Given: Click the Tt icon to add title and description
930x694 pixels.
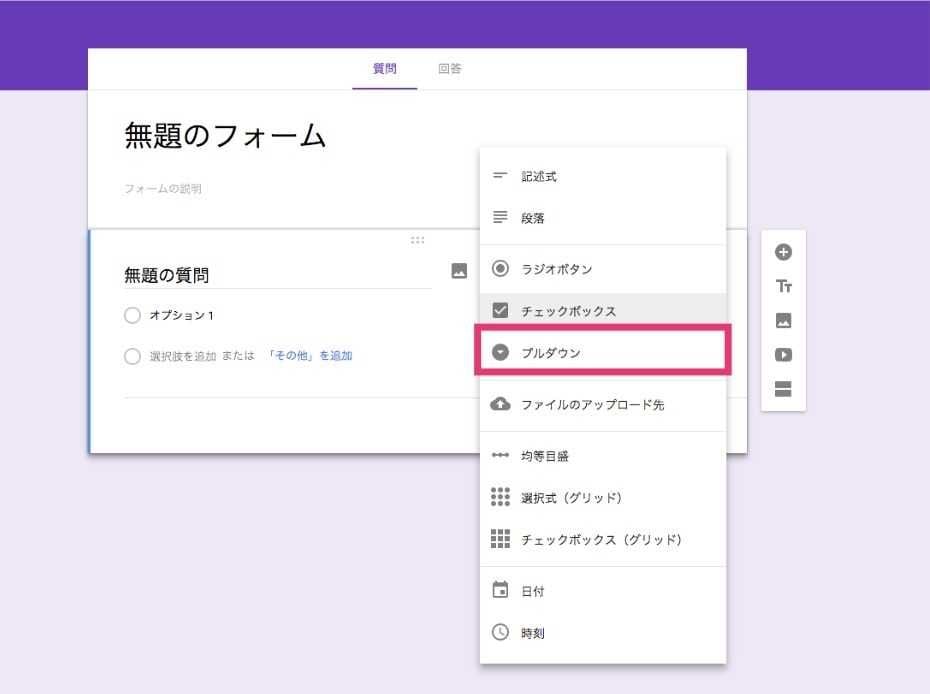Looking at the screenshot, I should point(784,285).
